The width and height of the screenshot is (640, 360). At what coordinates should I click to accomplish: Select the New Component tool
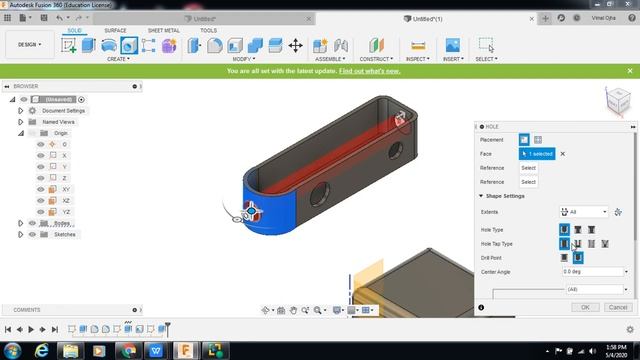click(320, 45)
